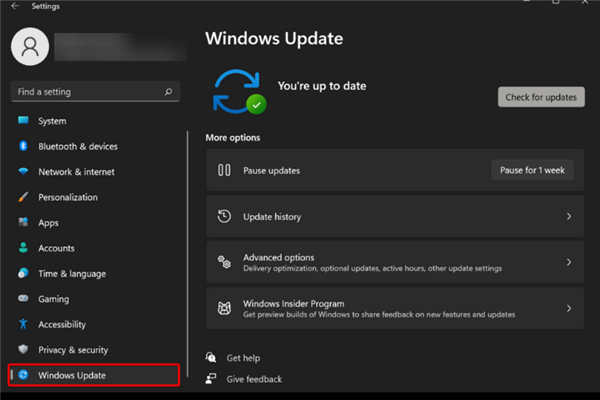Viewport: 600px width, 400px height.
Task: Expand the Update history chevron
Action: pyautogui.click(x=568, y=217)
